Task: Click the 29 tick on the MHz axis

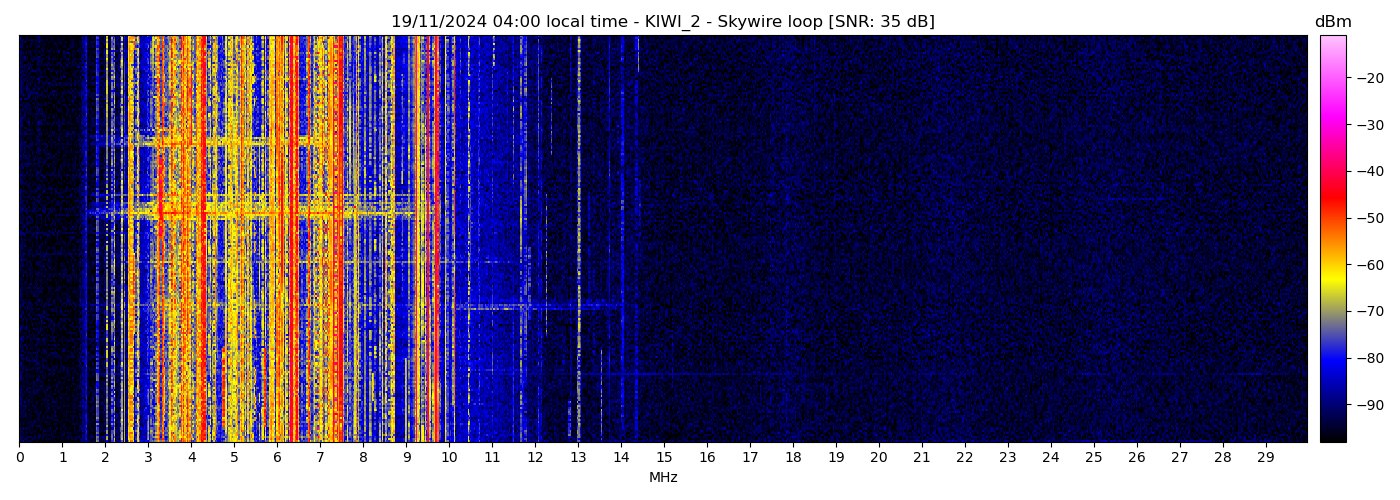Action: (1265, 457)
